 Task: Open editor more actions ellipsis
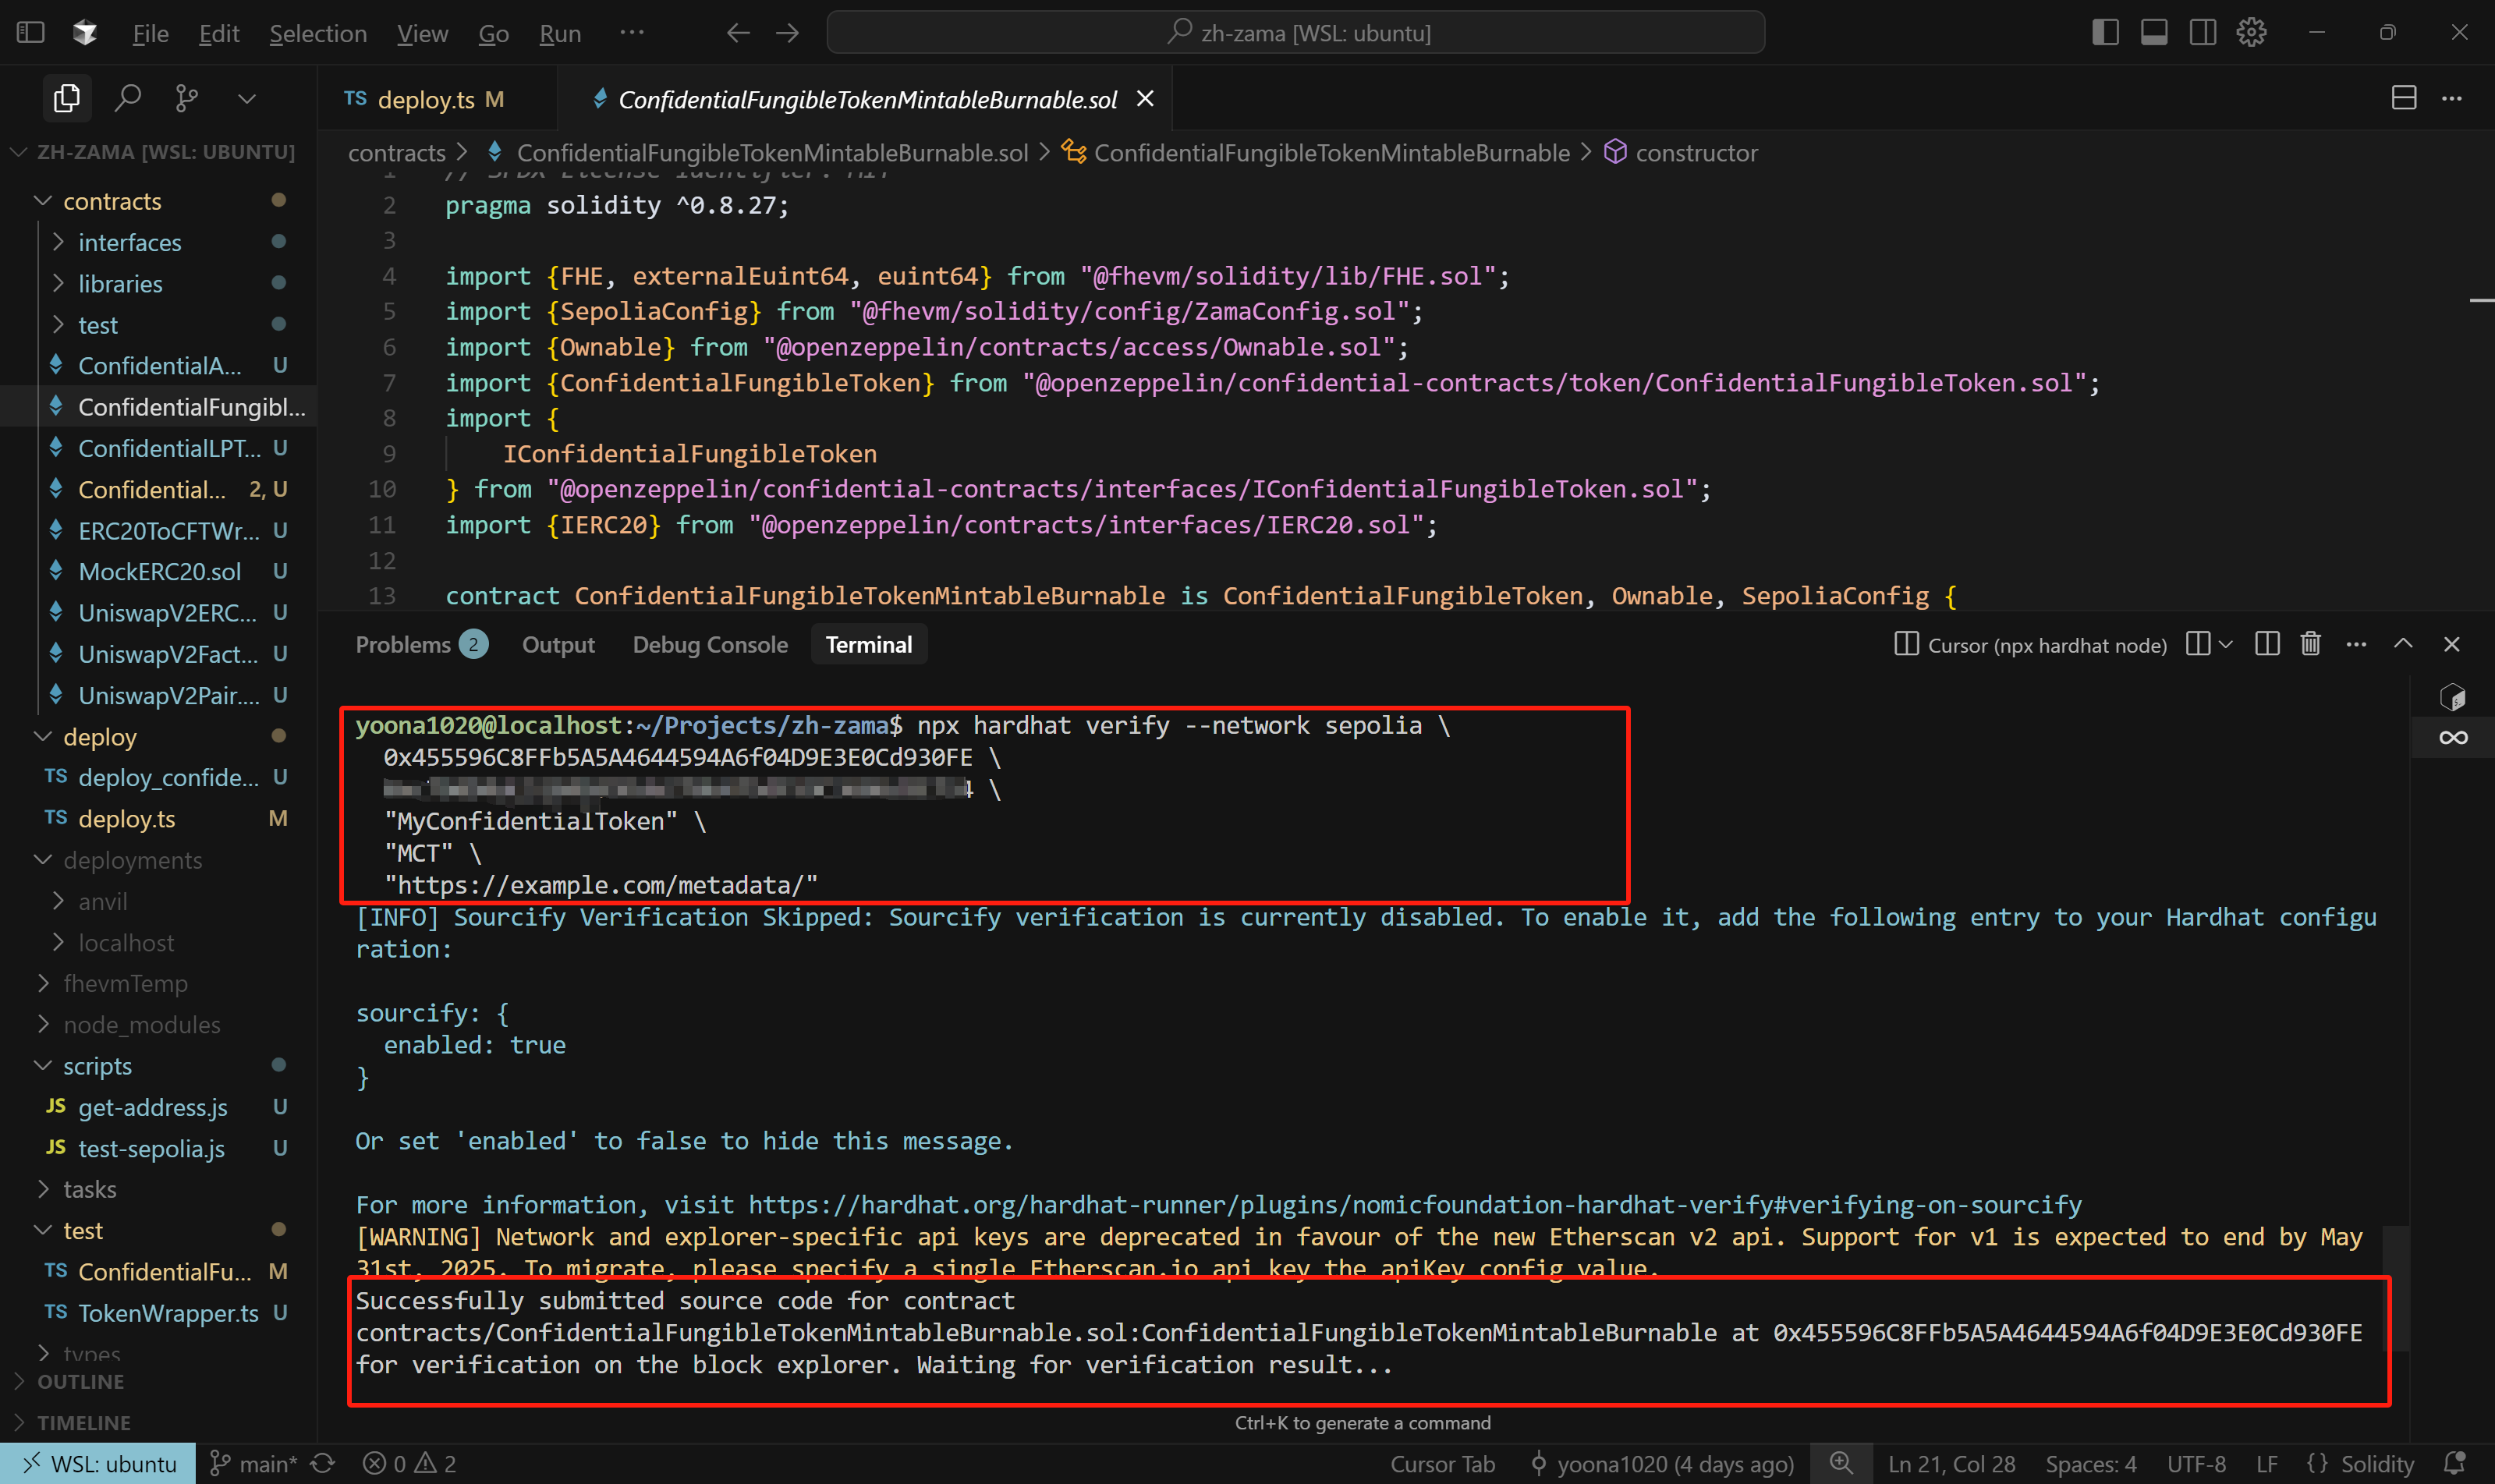point(2452,98)
